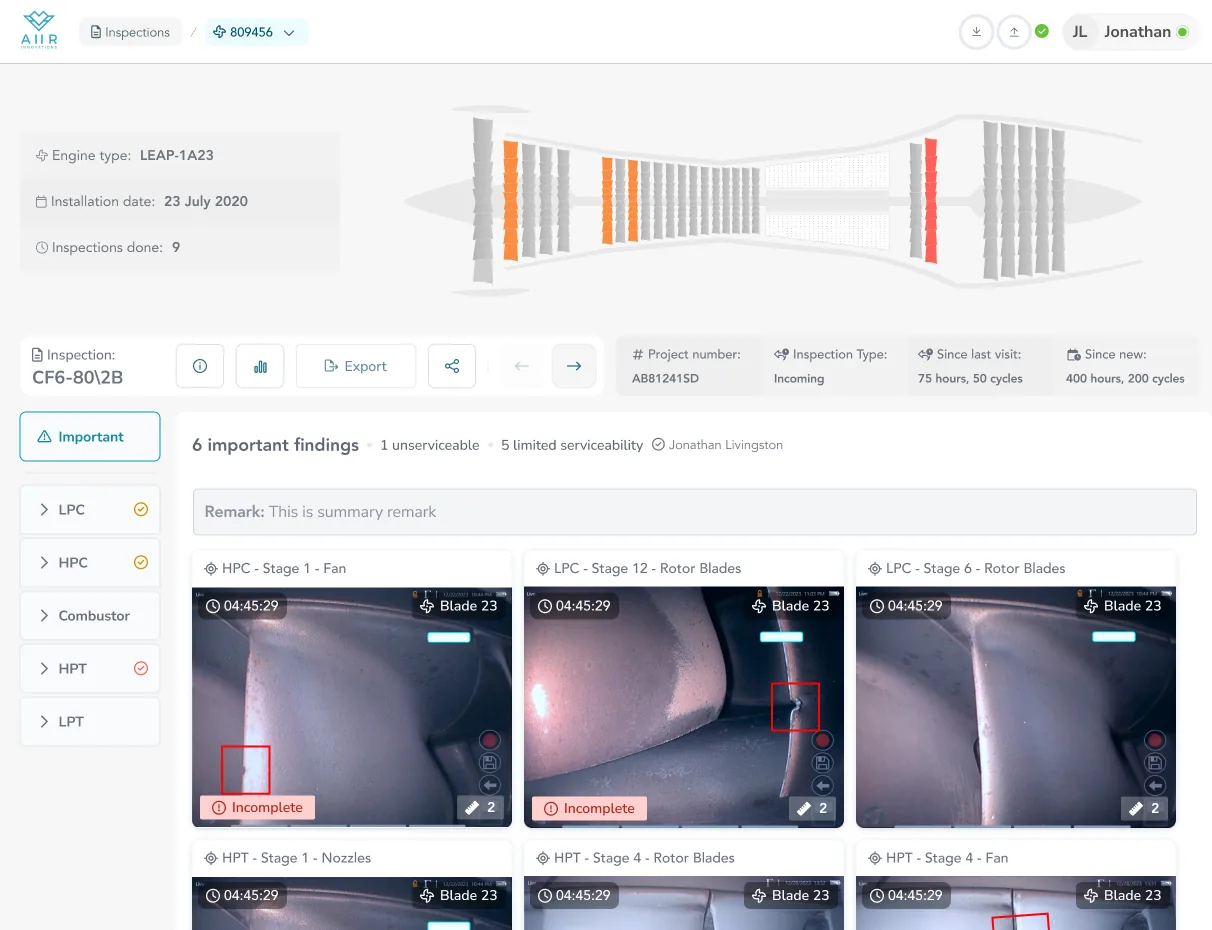Click the share icon button
The height and width of the screenshot is (930, 1212).
pyautogui.click(x=452, y=366)
